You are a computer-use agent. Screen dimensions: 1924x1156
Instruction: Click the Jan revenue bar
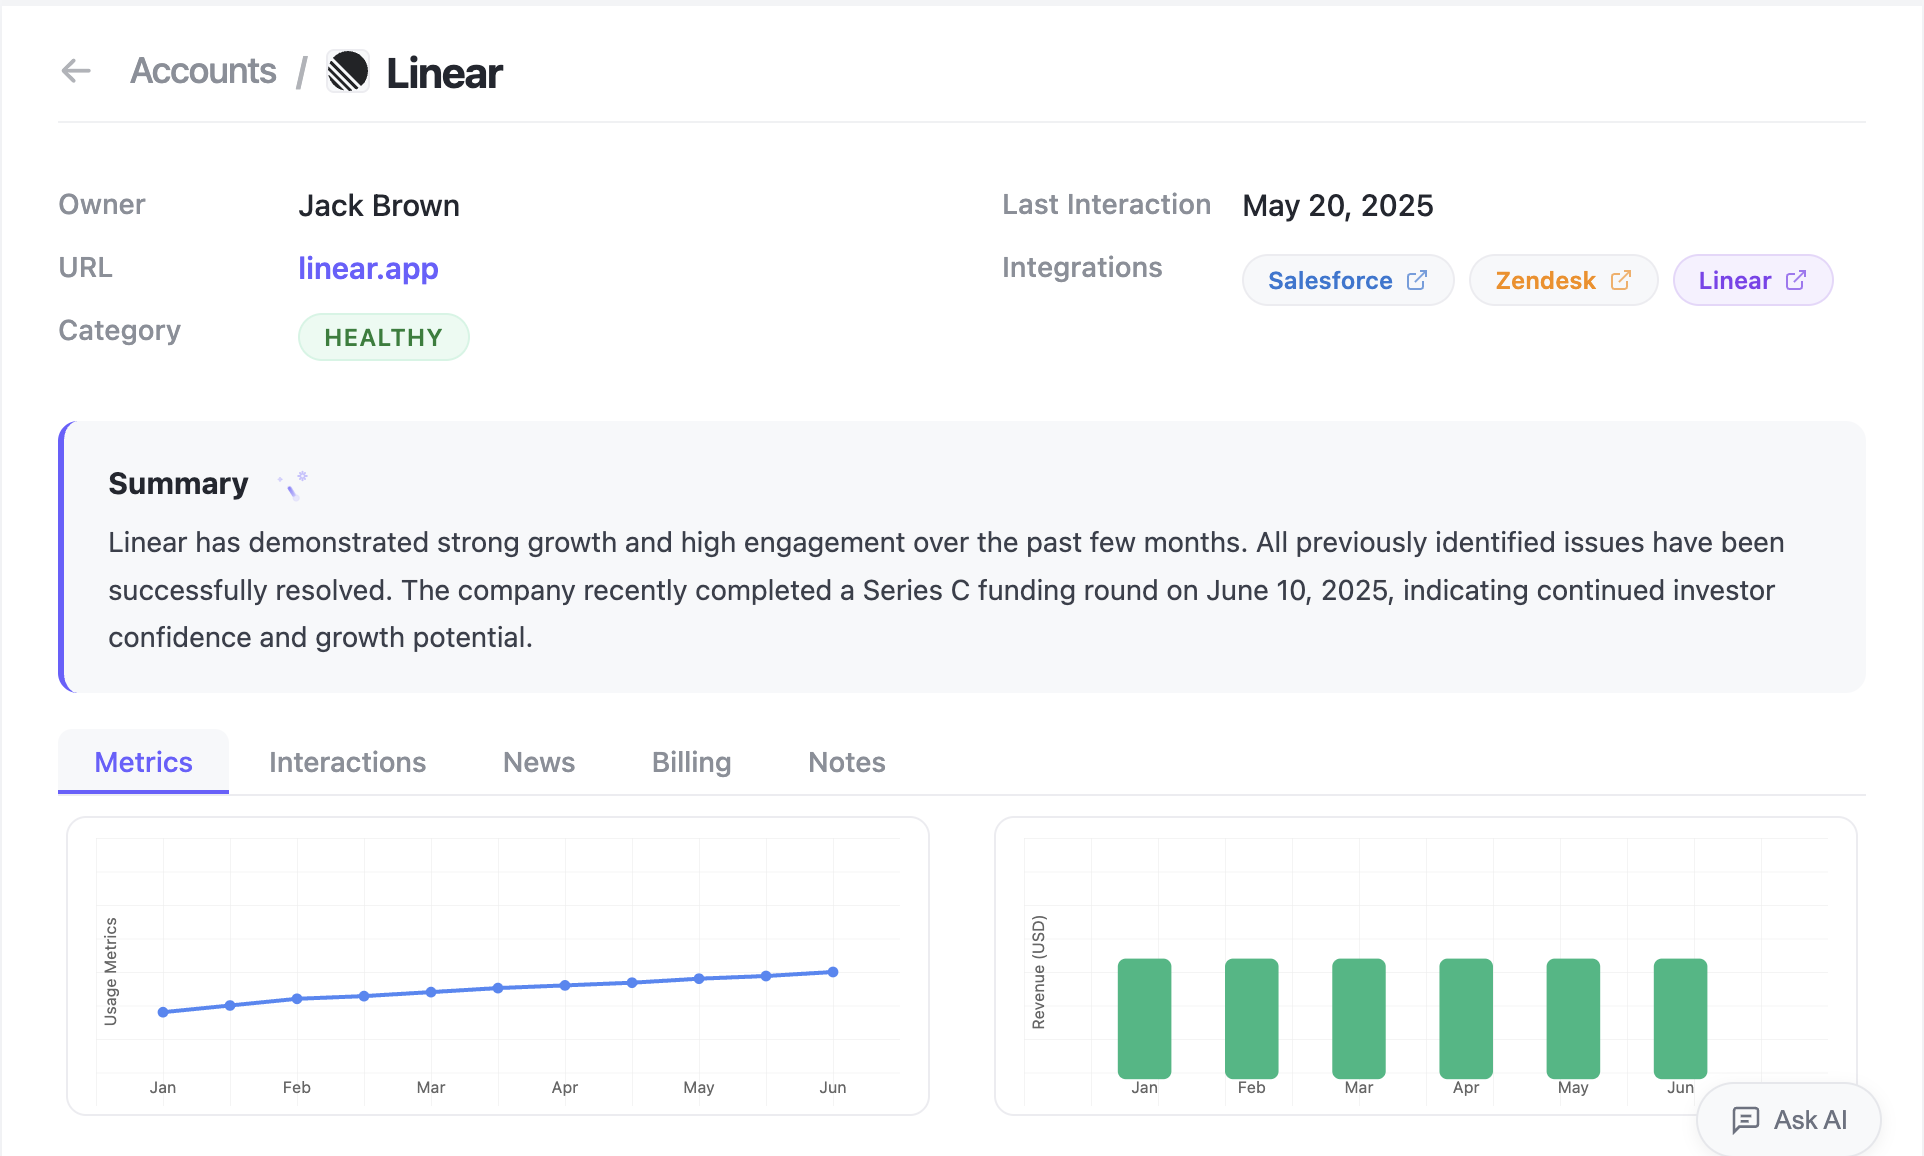point(1144,1018)
